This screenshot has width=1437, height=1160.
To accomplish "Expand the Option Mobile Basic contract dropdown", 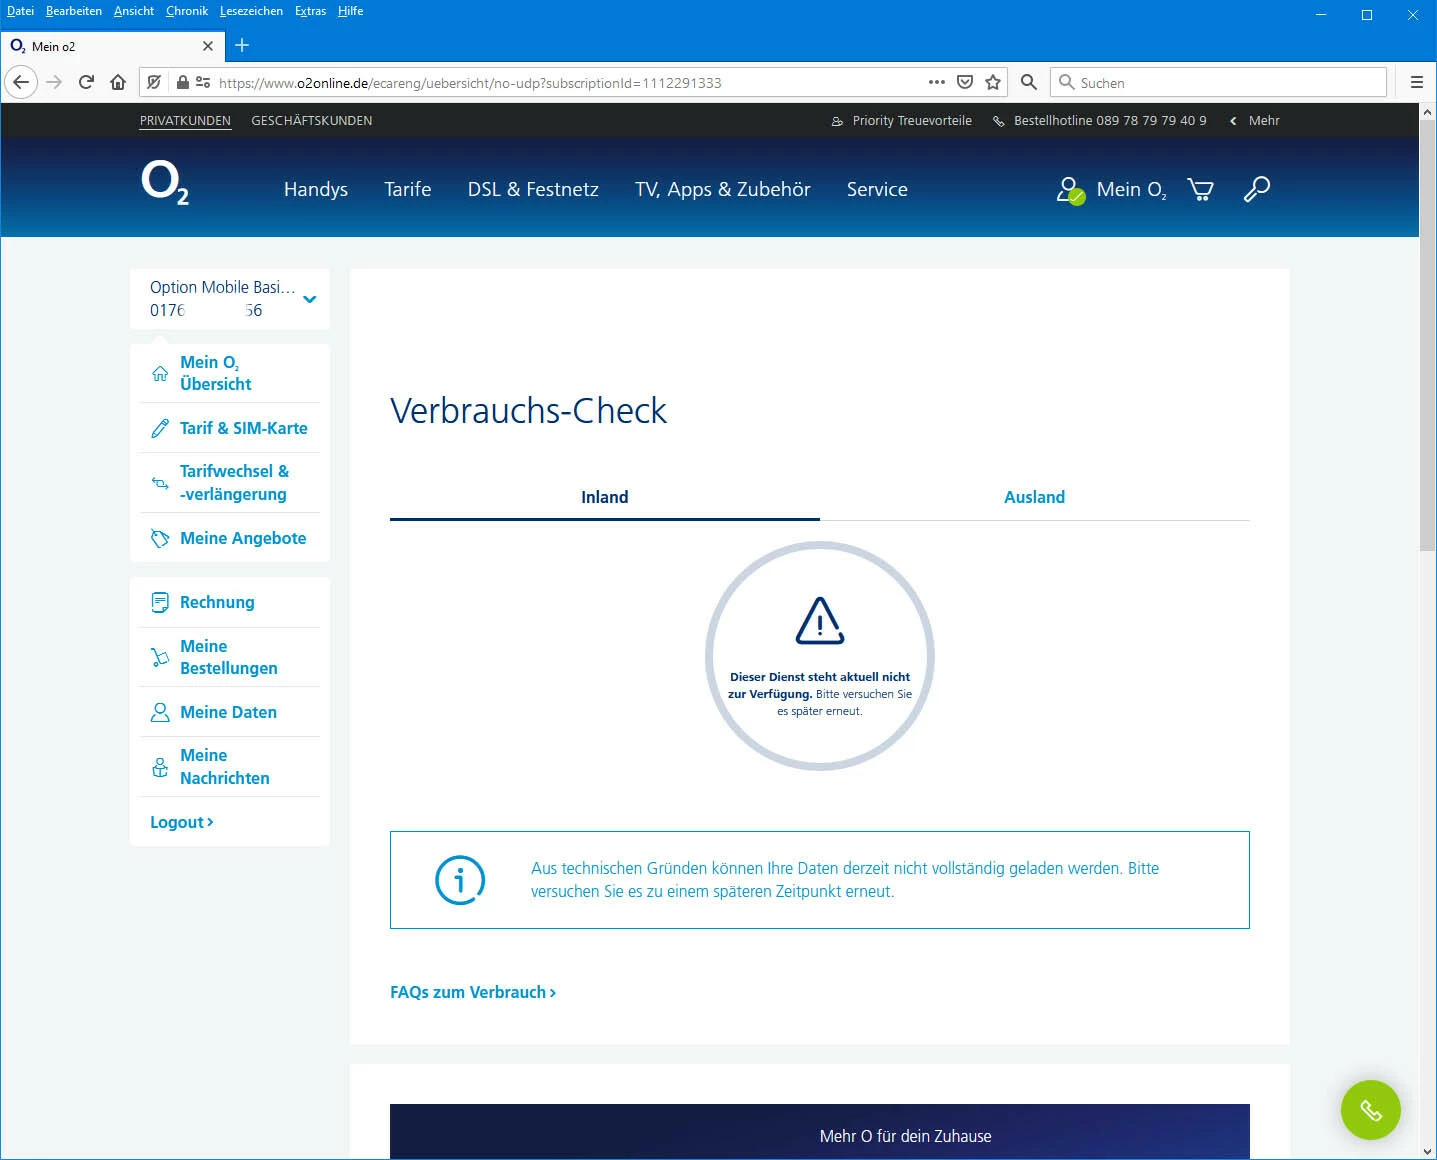I will pyautogui.click(x=310, y=299).
